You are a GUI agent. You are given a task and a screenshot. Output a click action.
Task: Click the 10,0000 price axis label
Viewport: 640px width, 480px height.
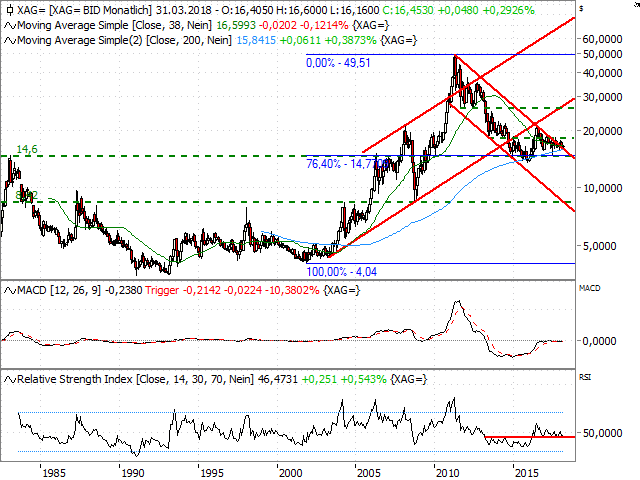[602, 188]
